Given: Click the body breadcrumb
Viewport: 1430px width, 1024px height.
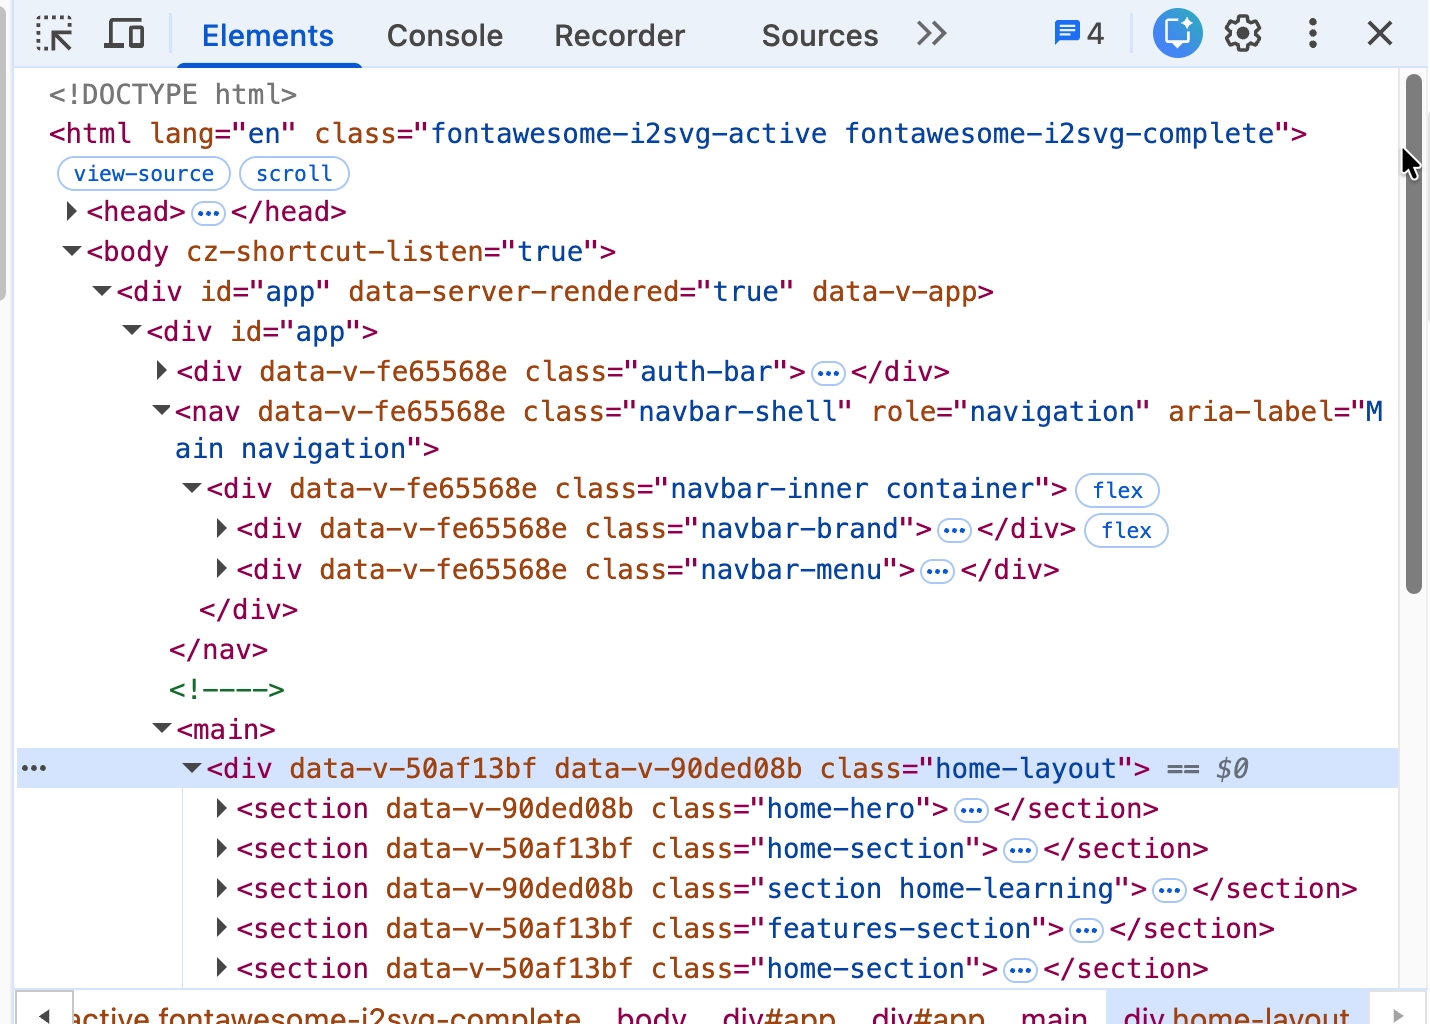Looking at the screenshot, I should (651, 1014).
